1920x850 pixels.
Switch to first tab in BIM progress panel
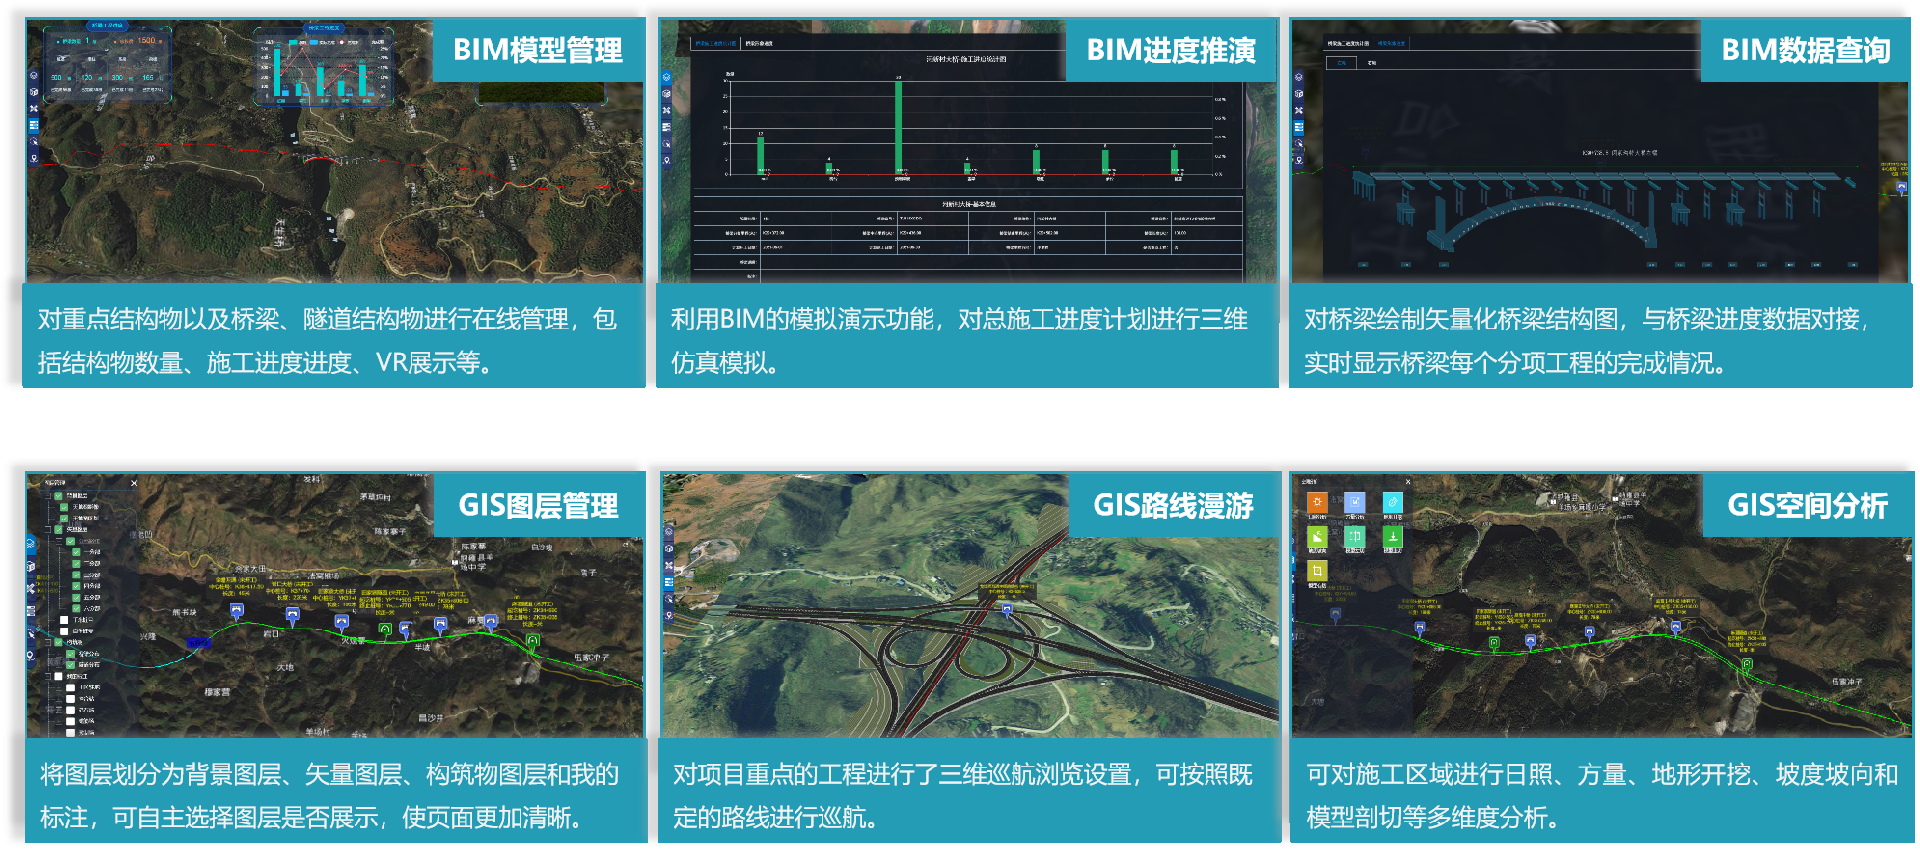coord(715,44)
